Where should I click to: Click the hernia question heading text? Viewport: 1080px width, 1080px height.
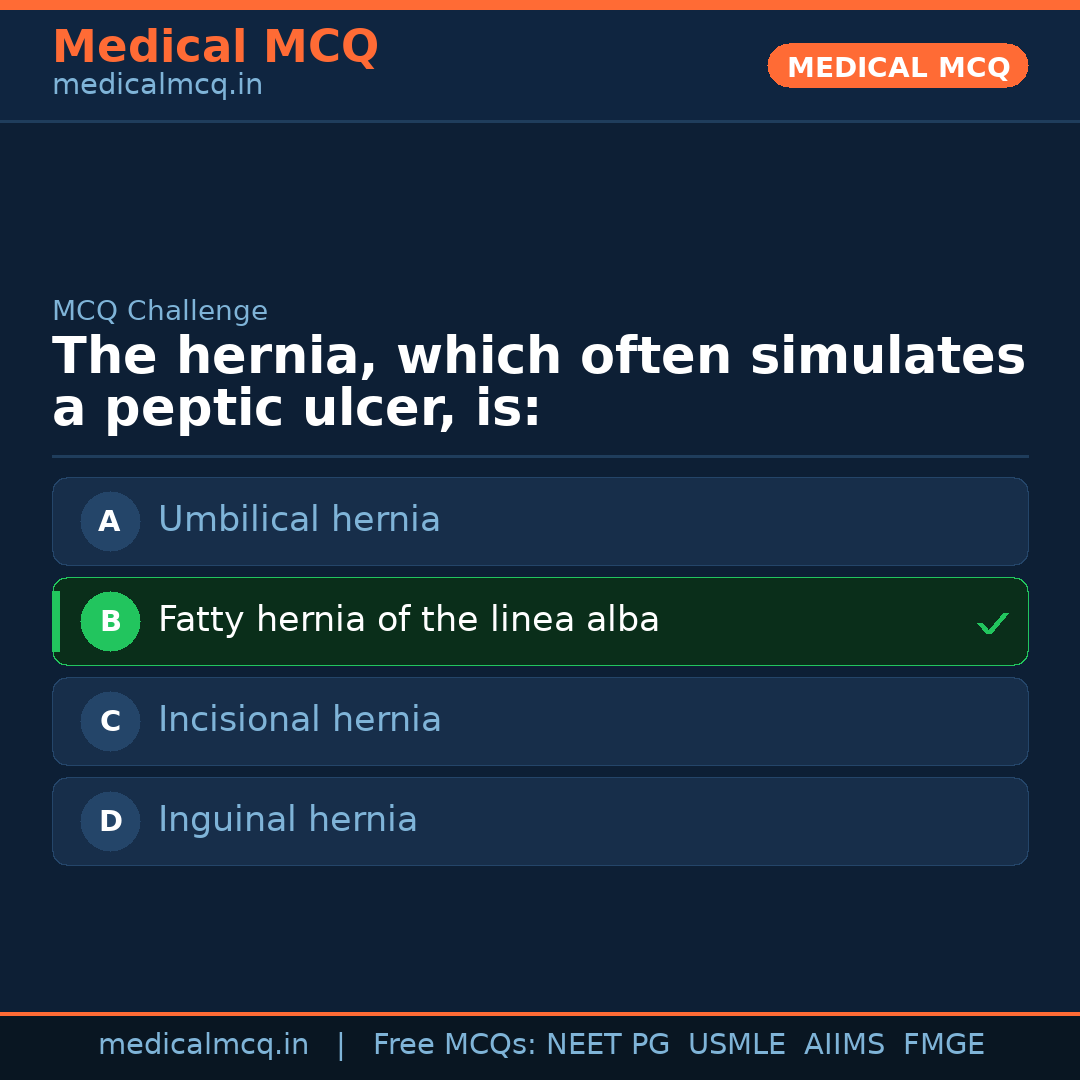tap(538, 383)
